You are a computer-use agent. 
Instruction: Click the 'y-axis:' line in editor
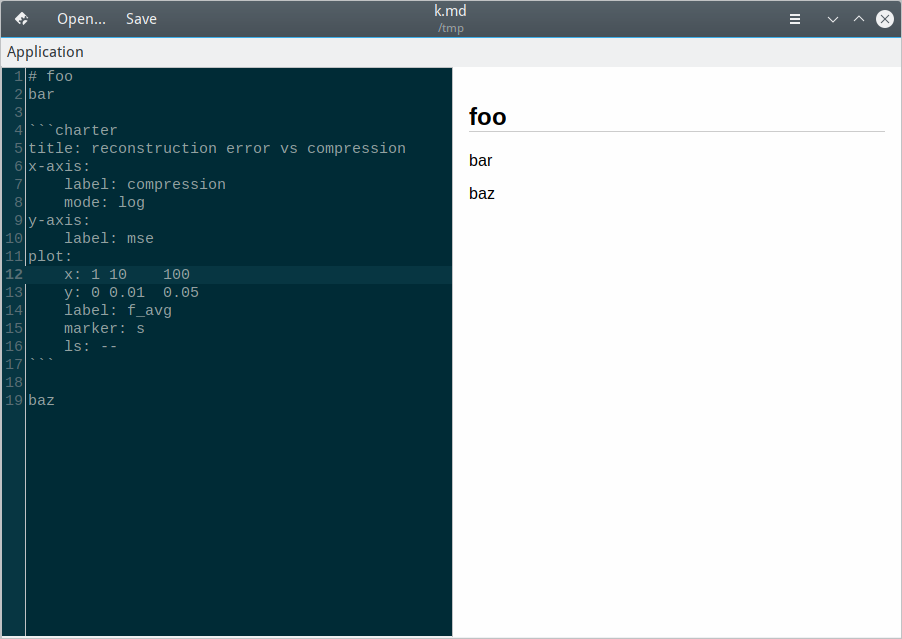pyautogui.click(x=59, y=220)
